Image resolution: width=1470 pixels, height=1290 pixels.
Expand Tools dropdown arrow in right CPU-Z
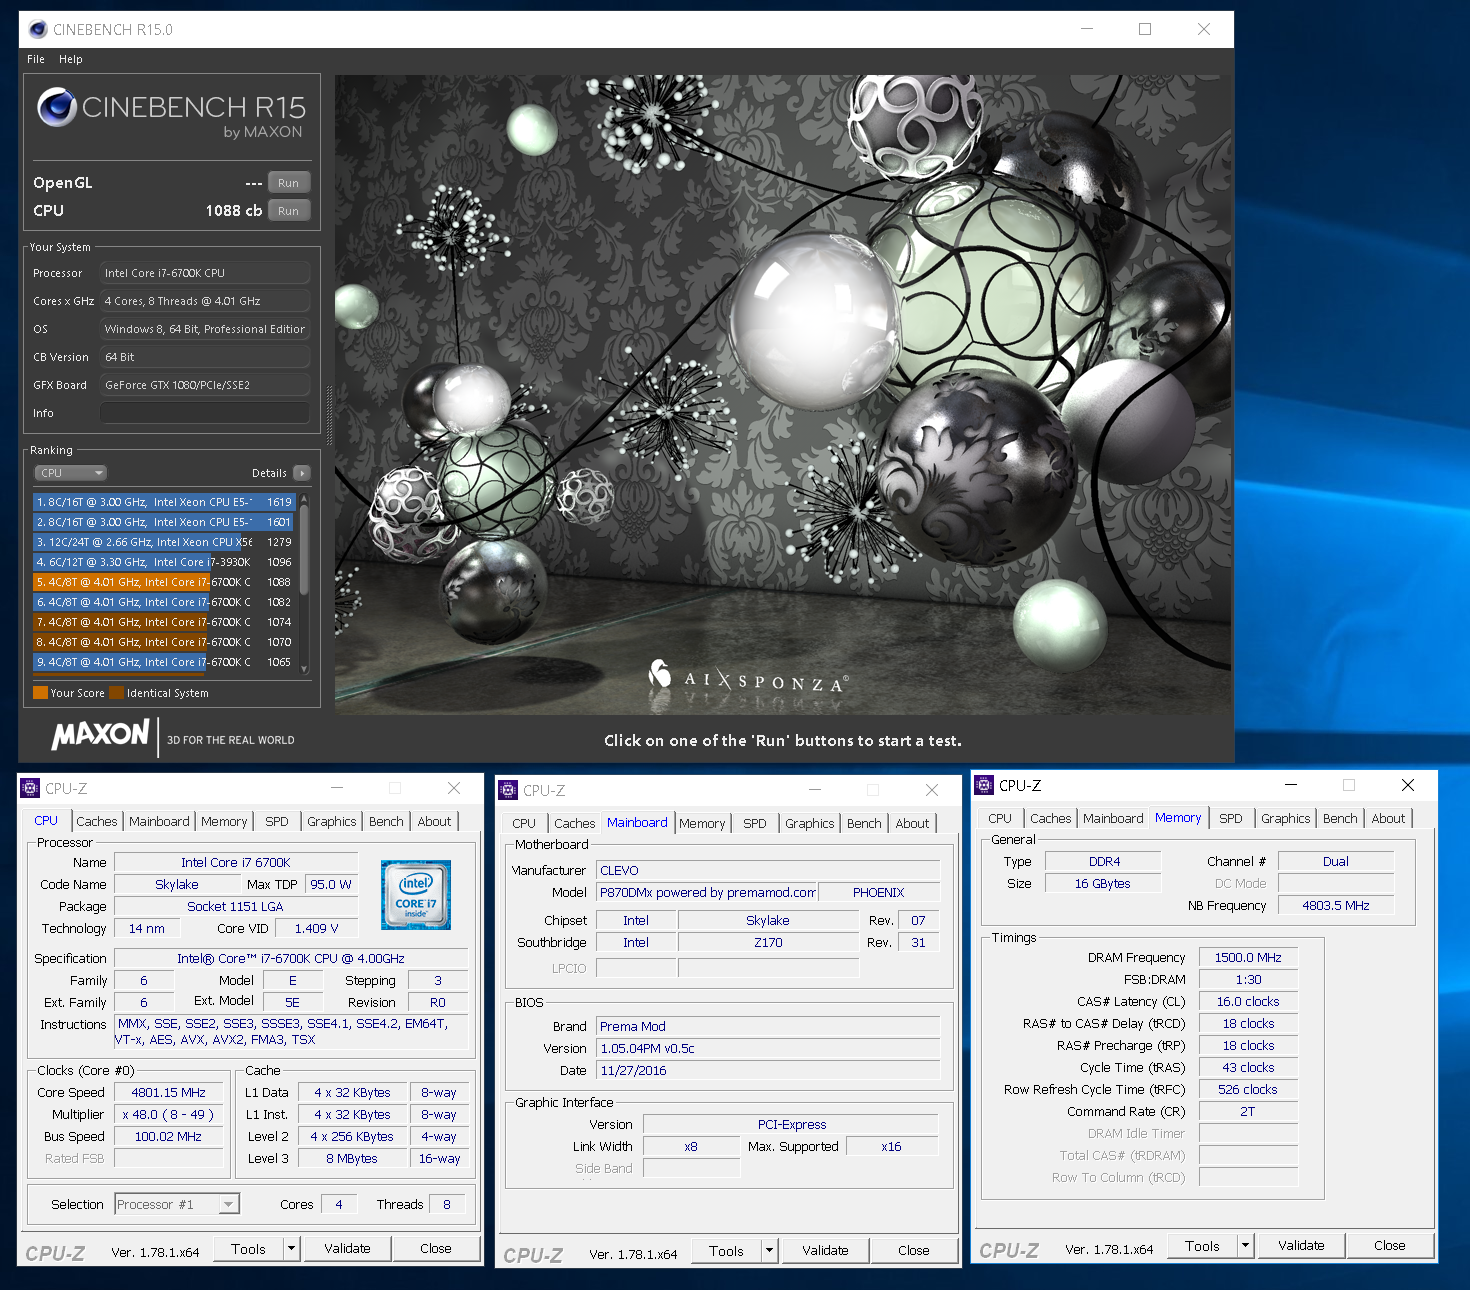(x=1246, y=1246)
